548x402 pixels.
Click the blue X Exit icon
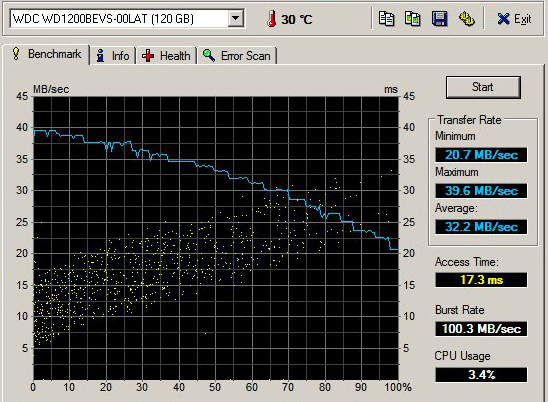point(503,19)
